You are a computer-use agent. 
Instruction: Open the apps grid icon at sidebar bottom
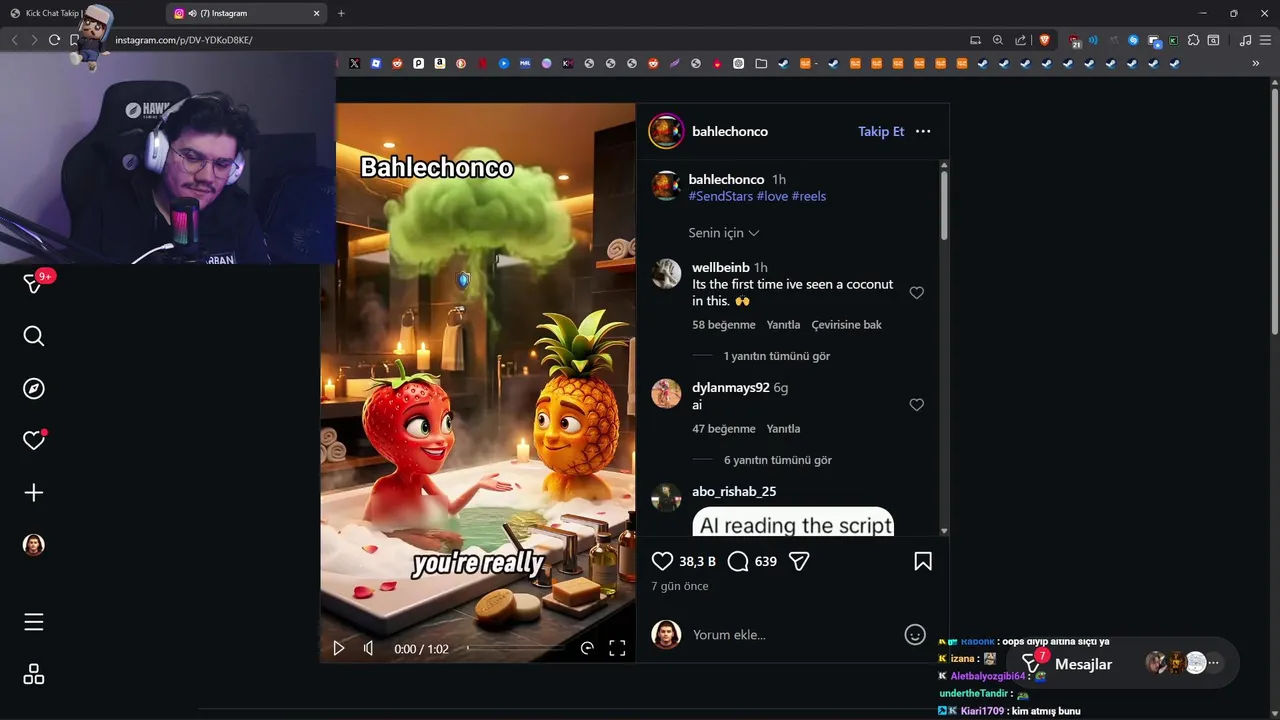pos(34,674)
